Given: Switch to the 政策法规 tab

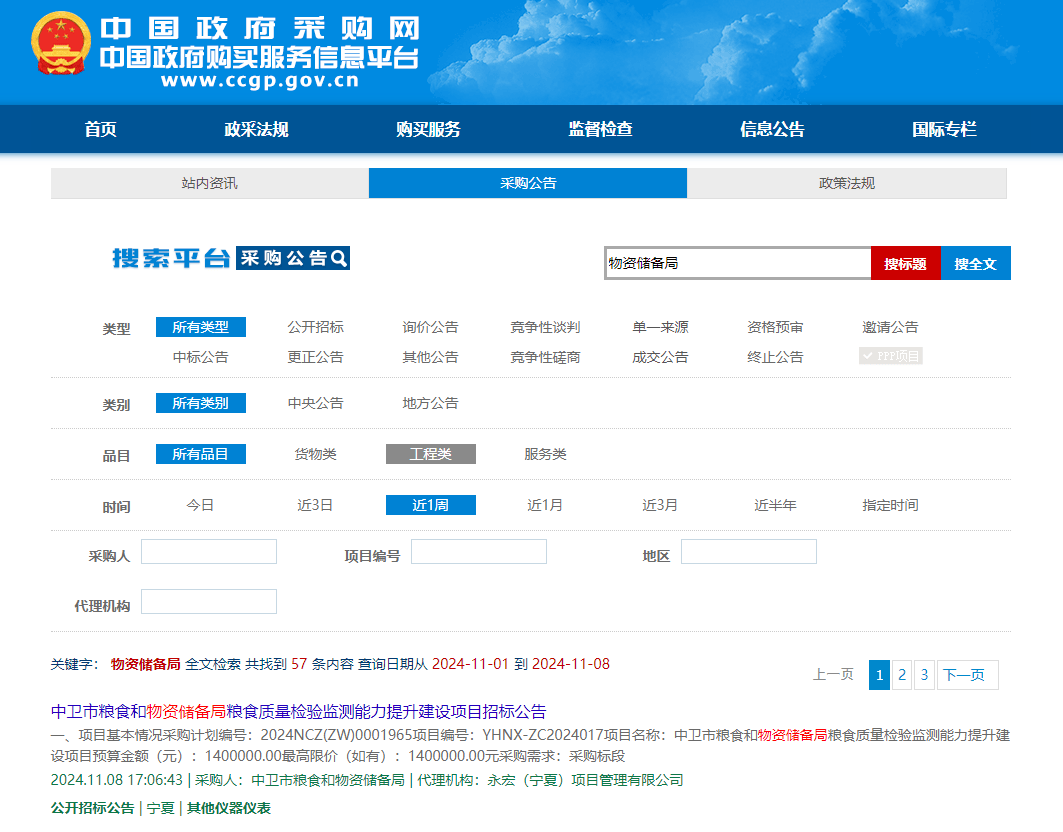Looking at the screenshot, I should click(846, 183).
